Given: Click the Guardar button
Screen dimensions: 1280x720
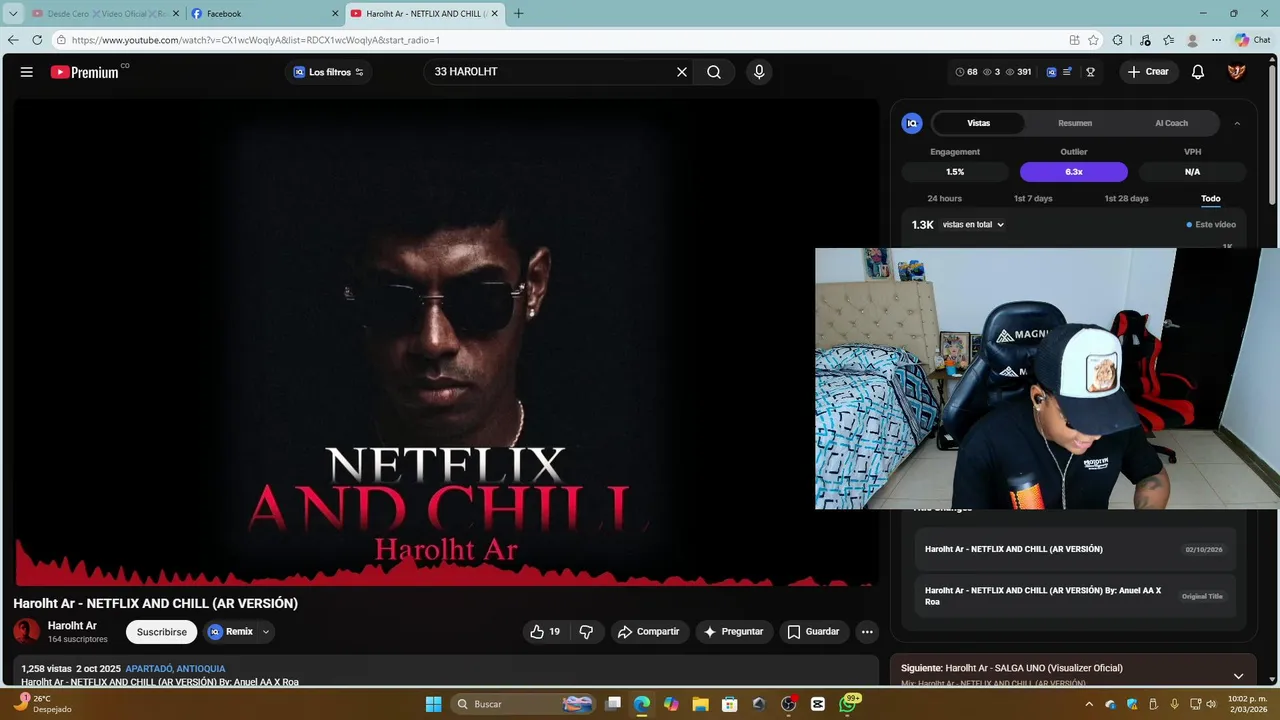Looking at the screenshot, I should coord(813,631).
